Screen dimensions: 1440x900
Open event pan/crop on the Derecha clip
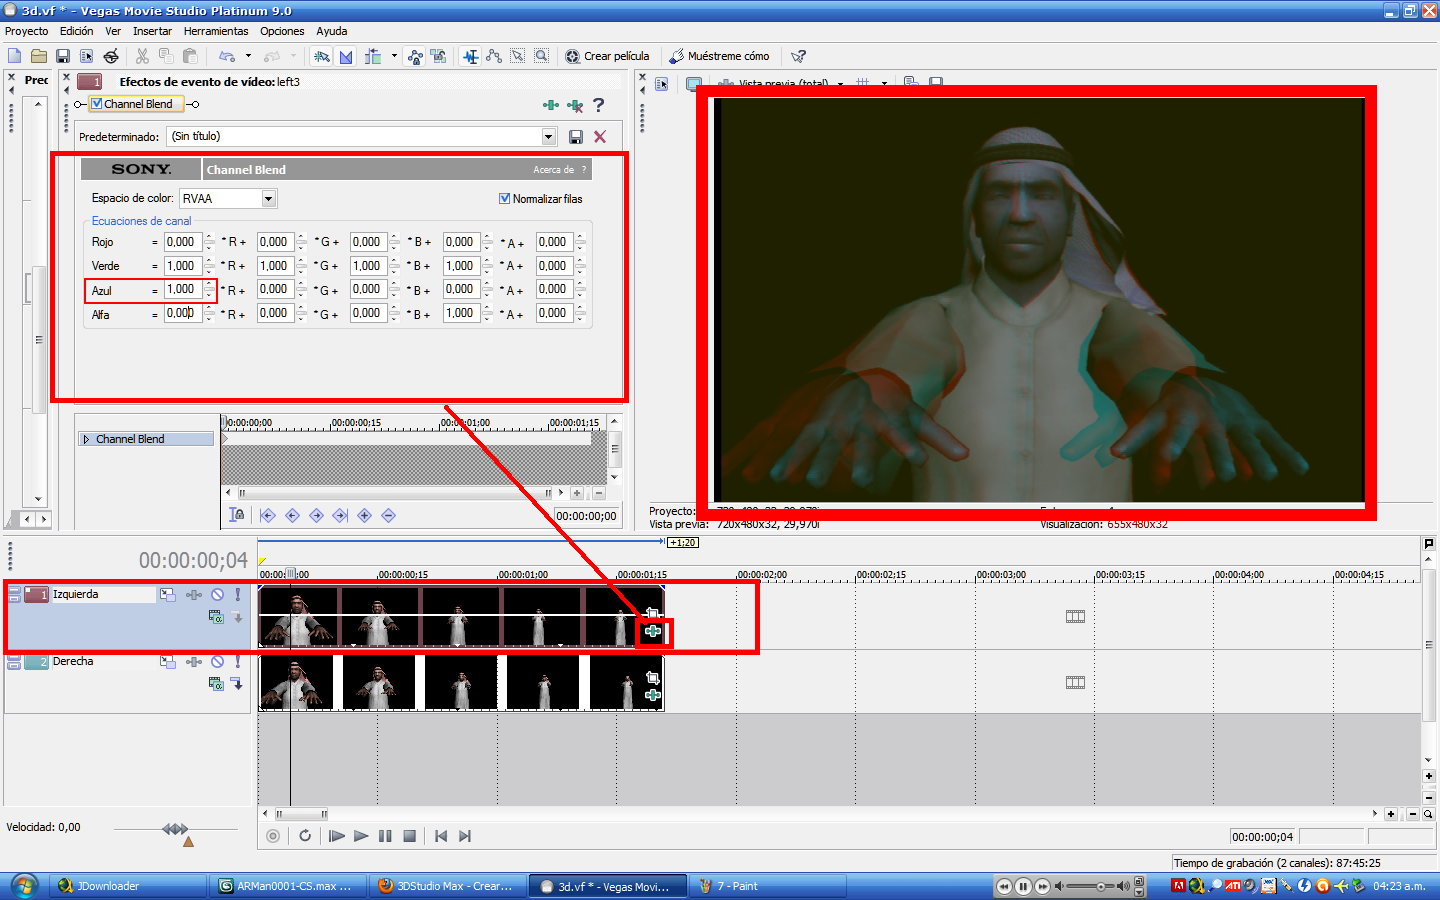[653, 678]
